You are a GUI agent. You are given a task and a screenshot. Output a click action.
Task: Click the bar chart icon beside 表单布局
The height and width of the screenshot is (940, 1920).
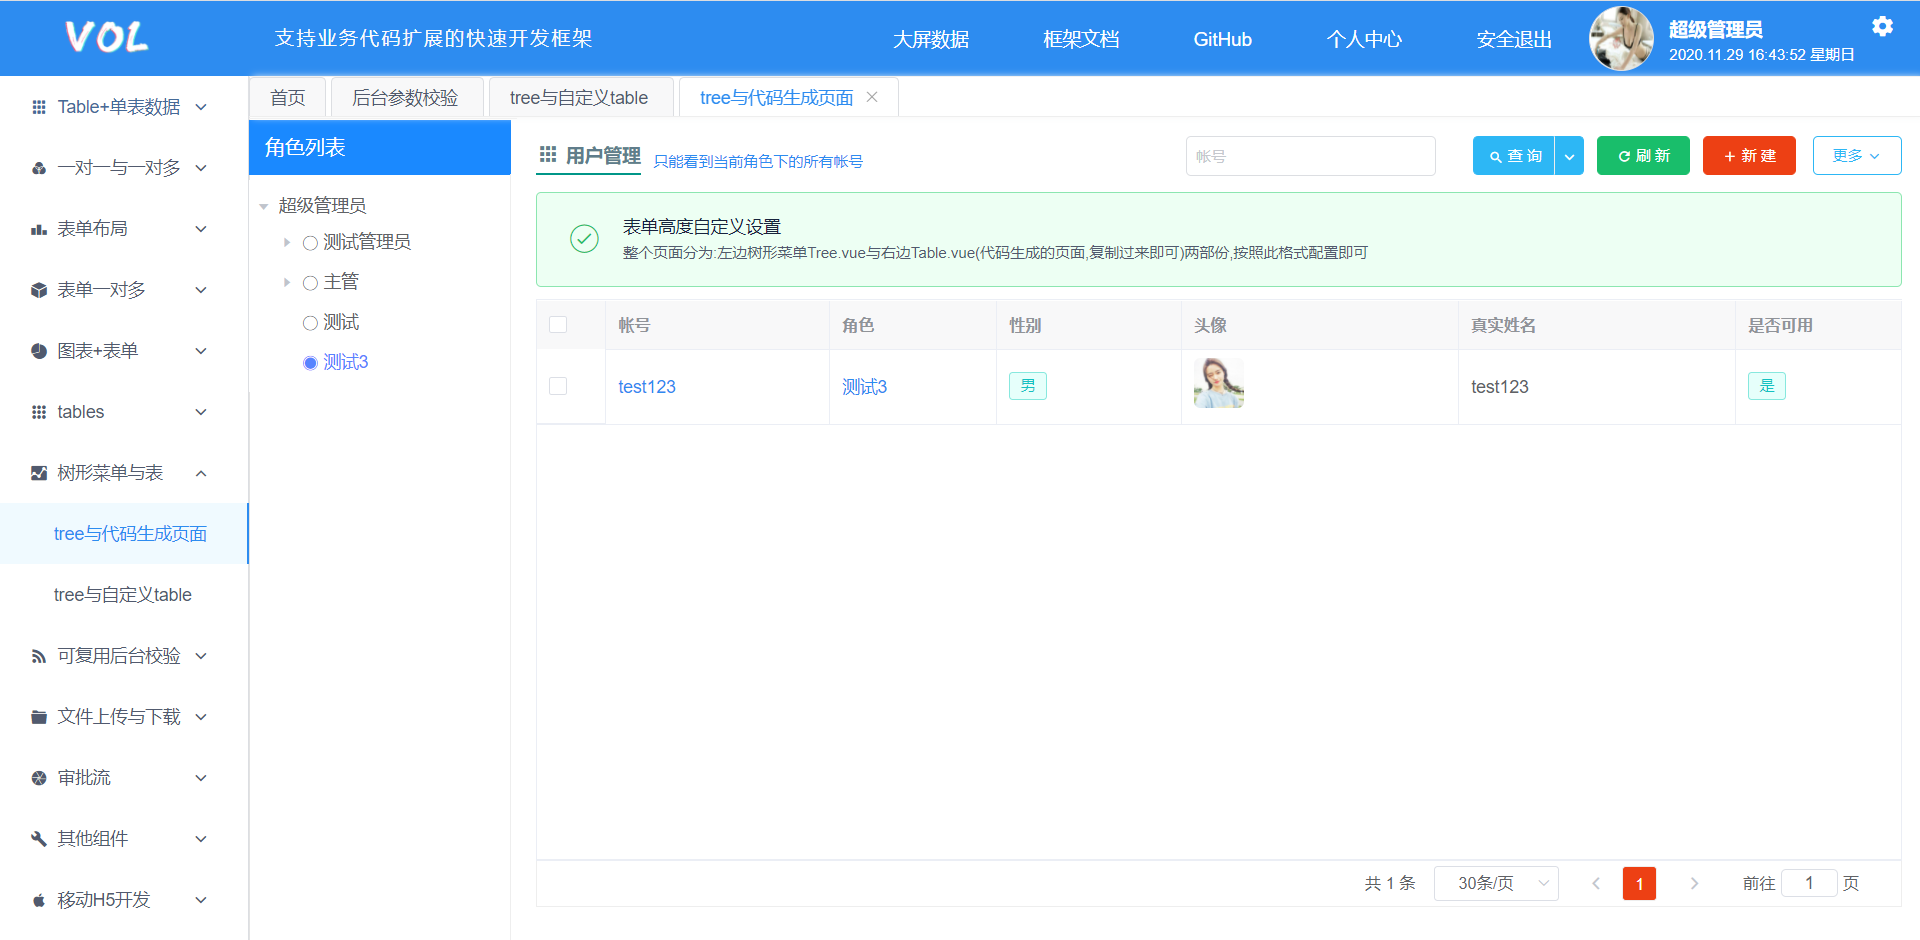click(39, 229)
